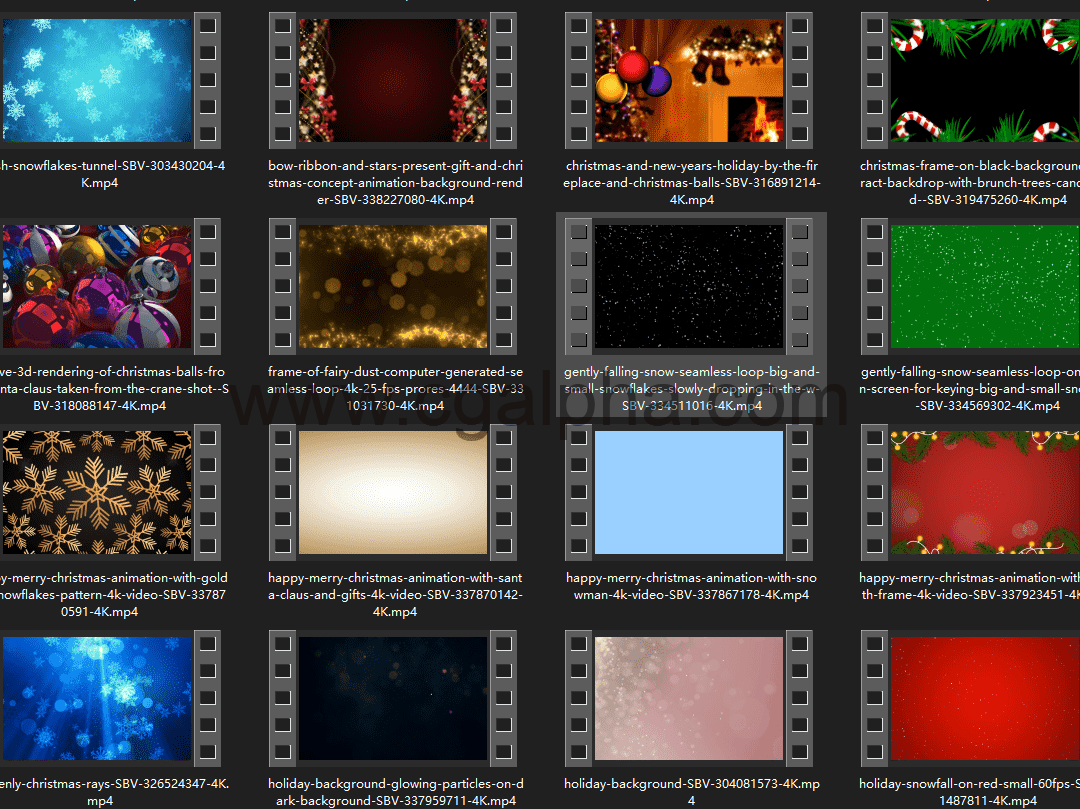Click the beige santa-claus-and-gifts video thumbnail
Image resolution: width=1080 pixels, height=809 pixels.
point(393,492)
